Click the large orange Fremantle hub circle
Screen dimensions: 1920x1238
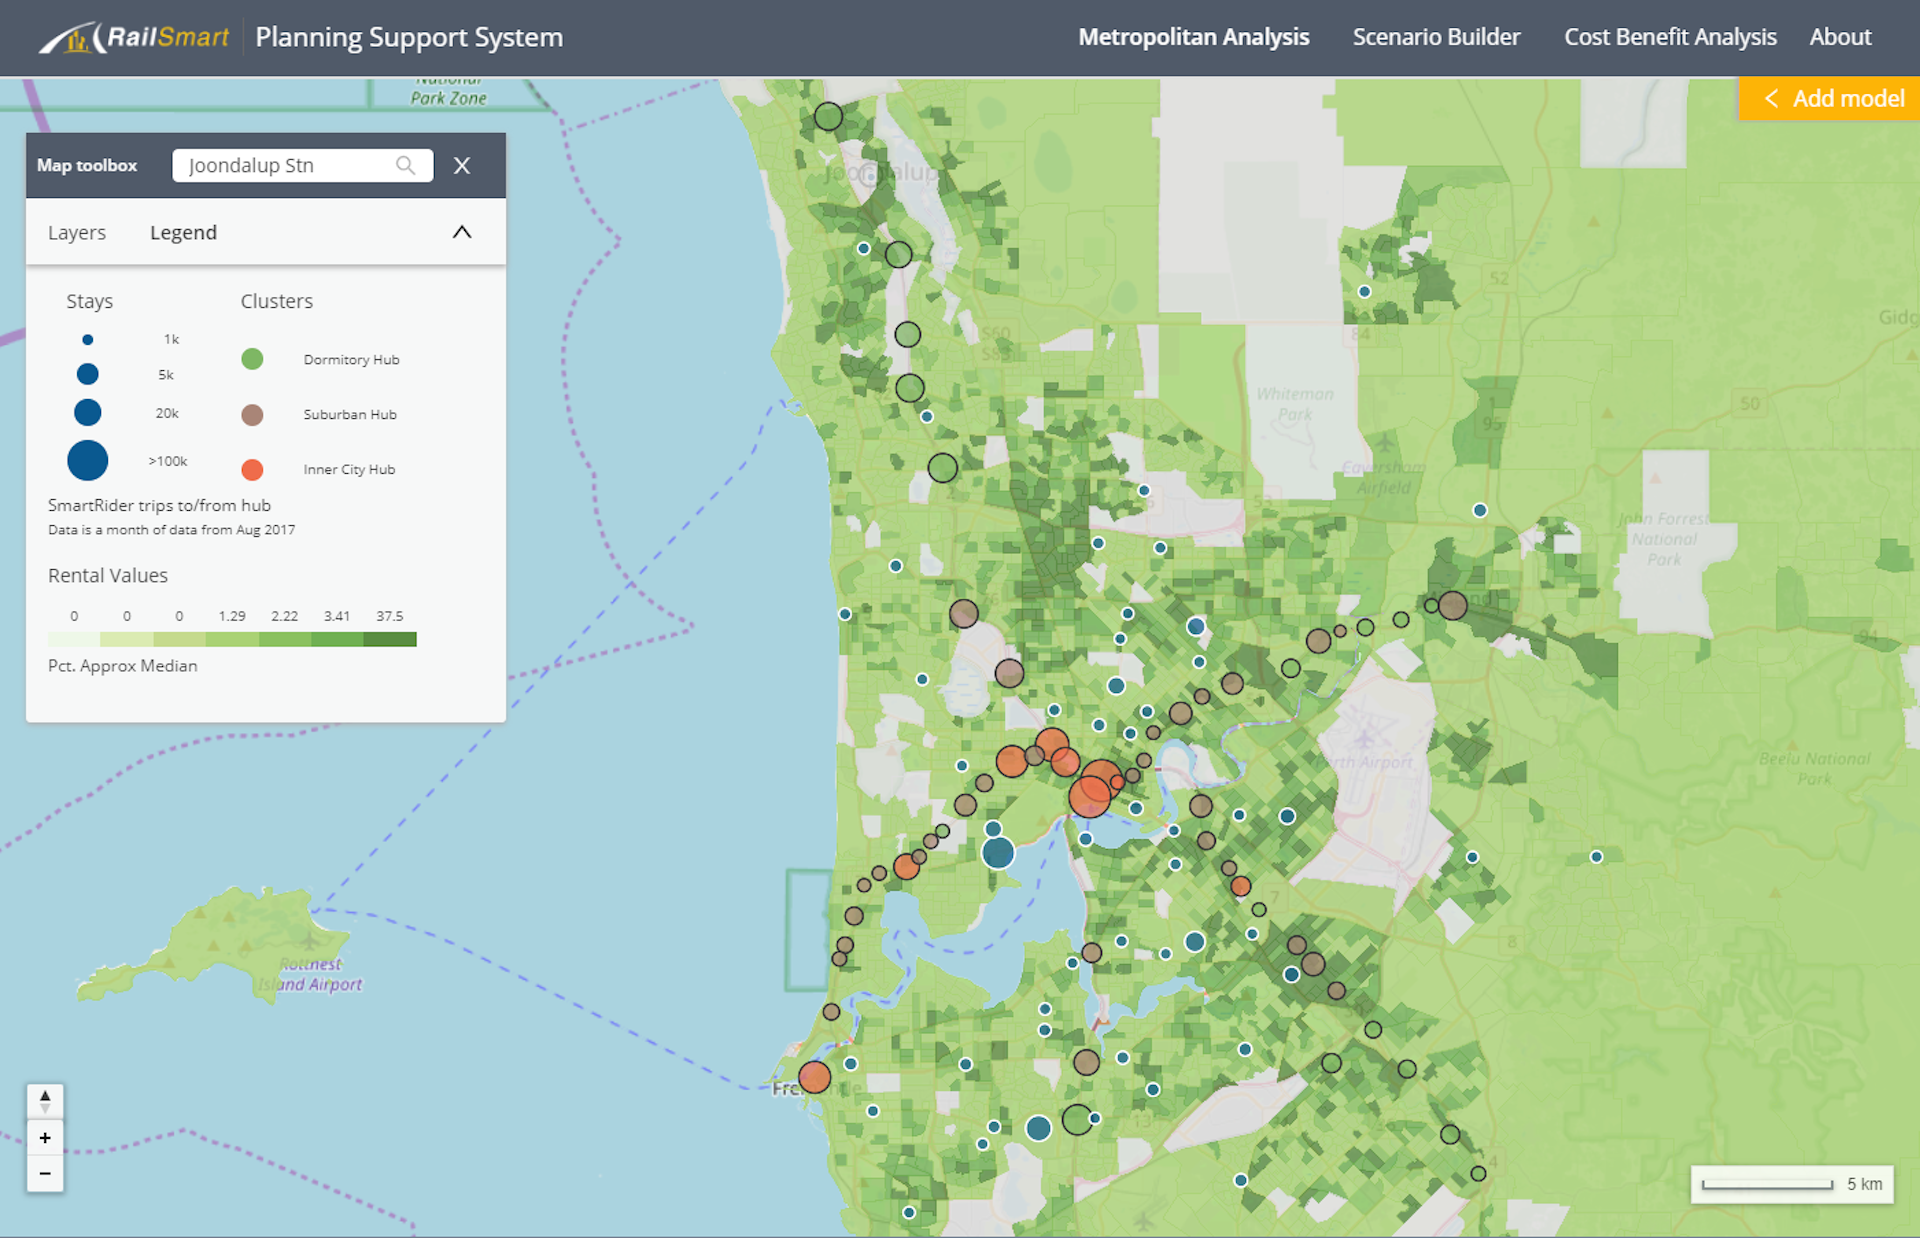pos(814,1077)
